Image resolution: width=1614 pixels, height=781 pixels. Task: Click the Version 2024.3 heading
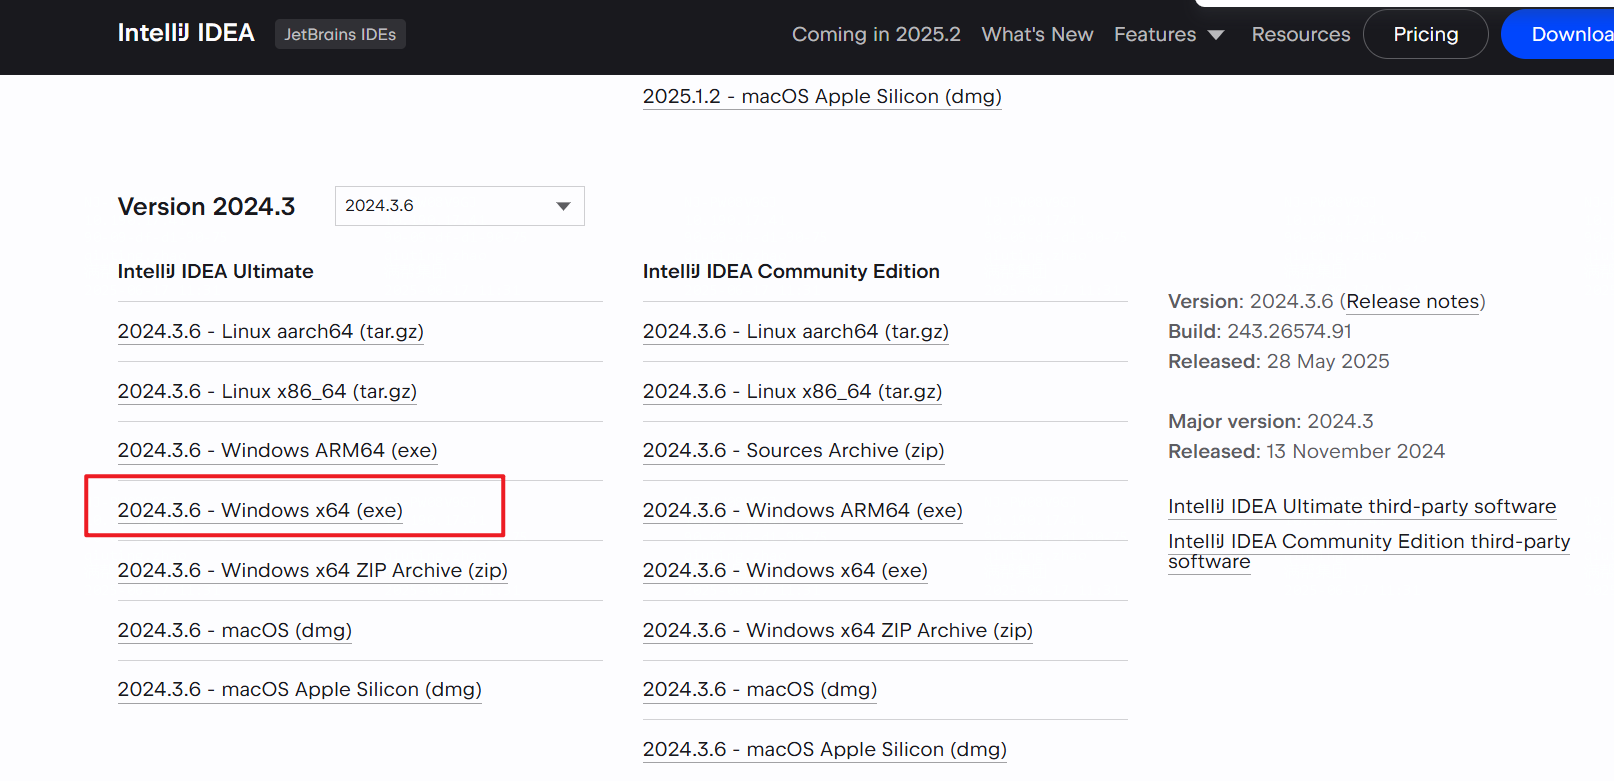pyautogui.click(x=206, y=206)
